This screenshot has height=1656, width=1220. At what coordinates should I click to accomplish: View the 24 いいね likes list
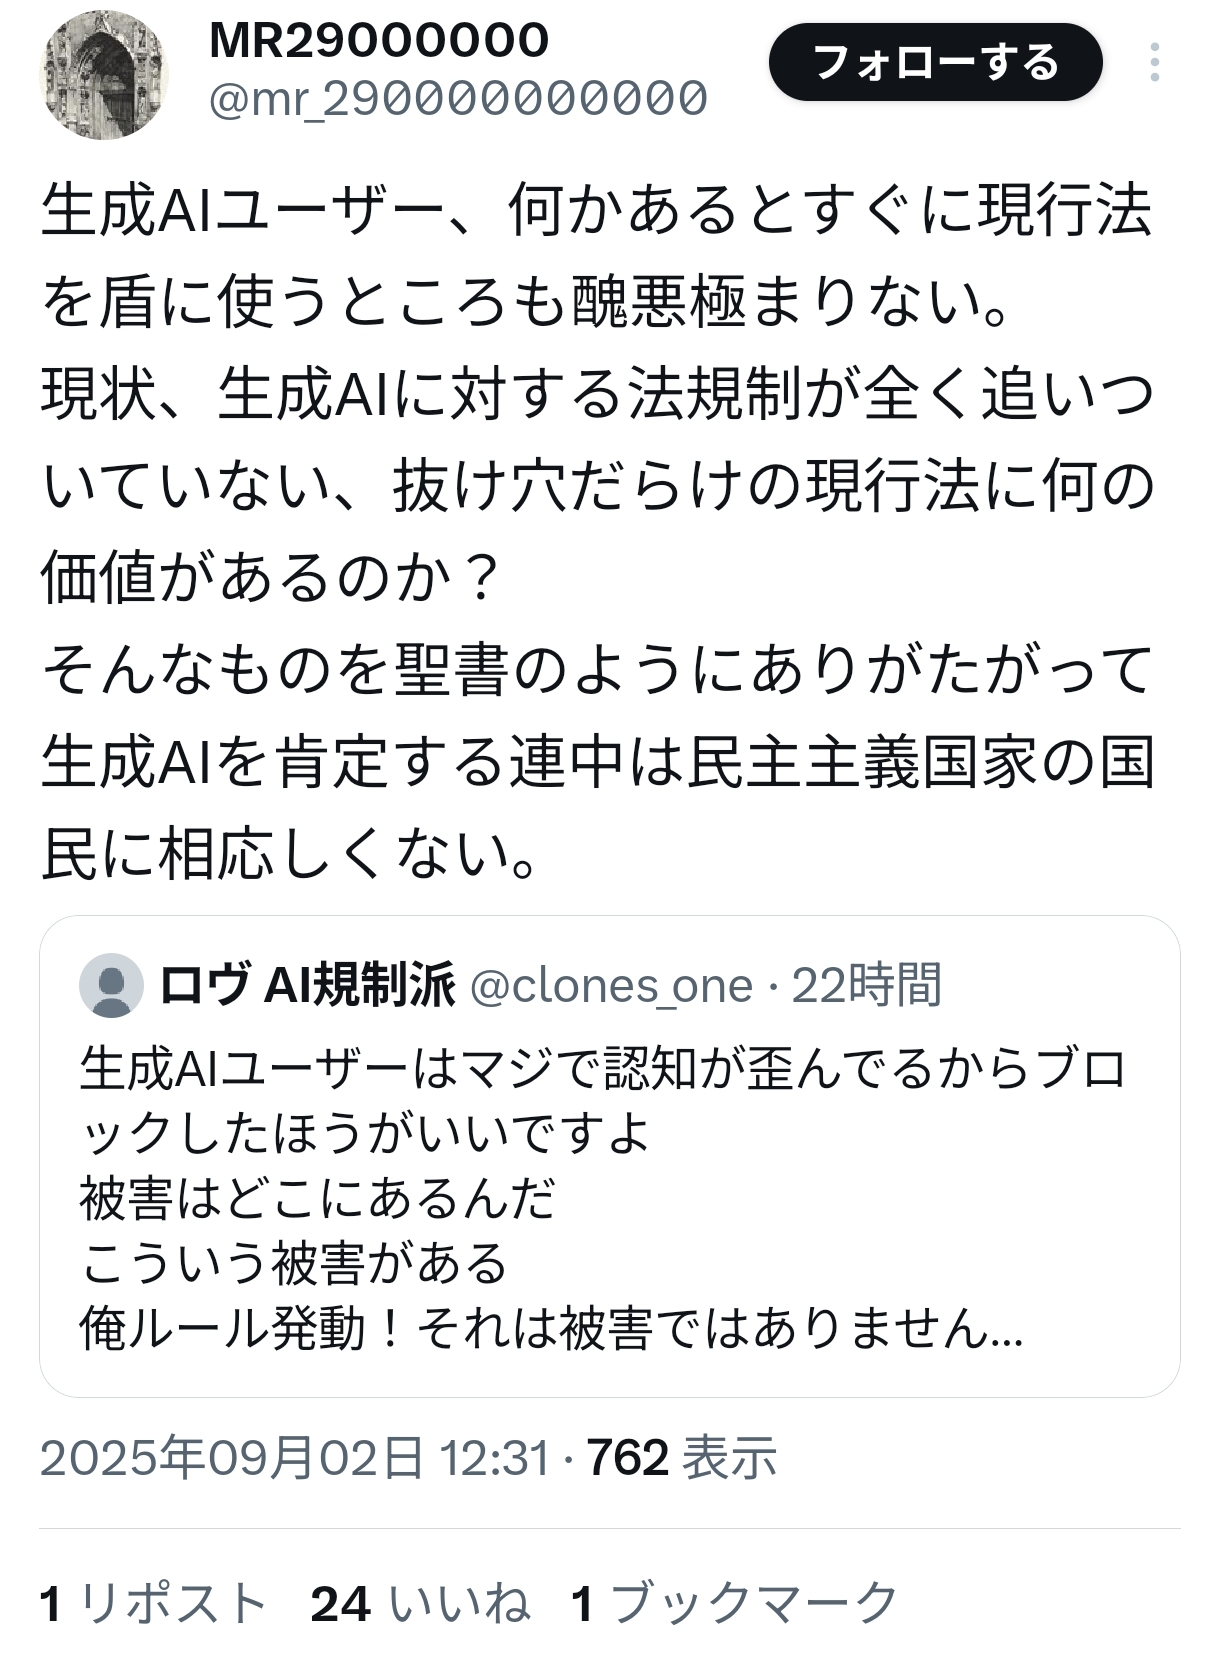420,1604
